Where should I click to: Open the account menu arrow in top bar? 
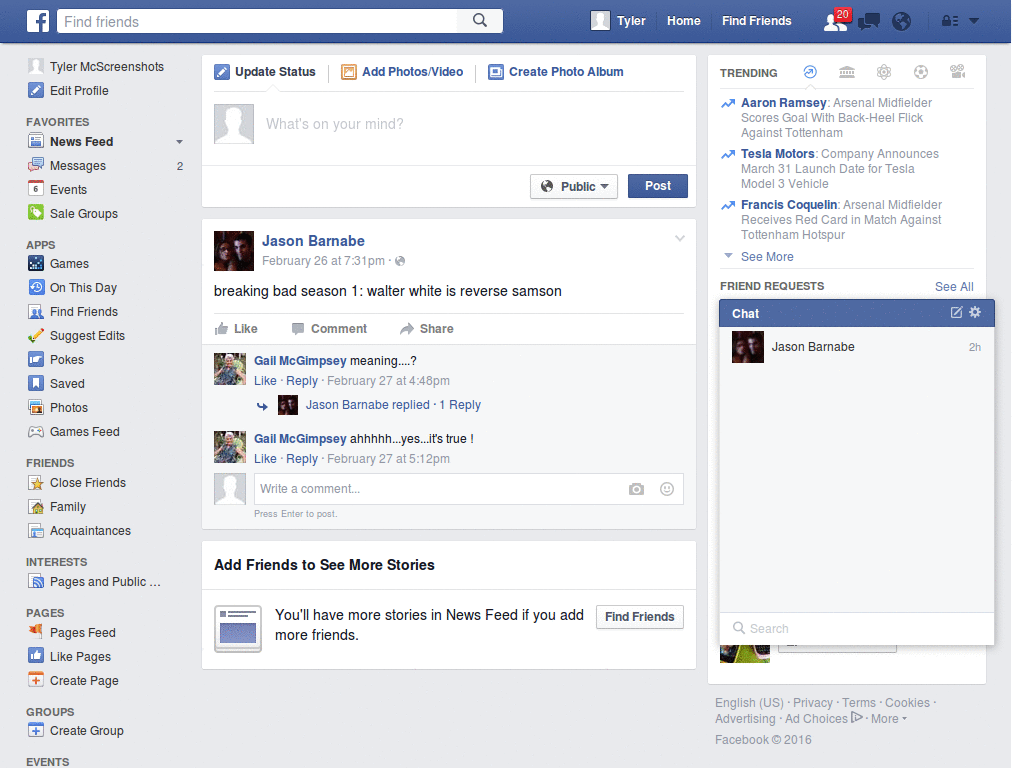[974, 21]
